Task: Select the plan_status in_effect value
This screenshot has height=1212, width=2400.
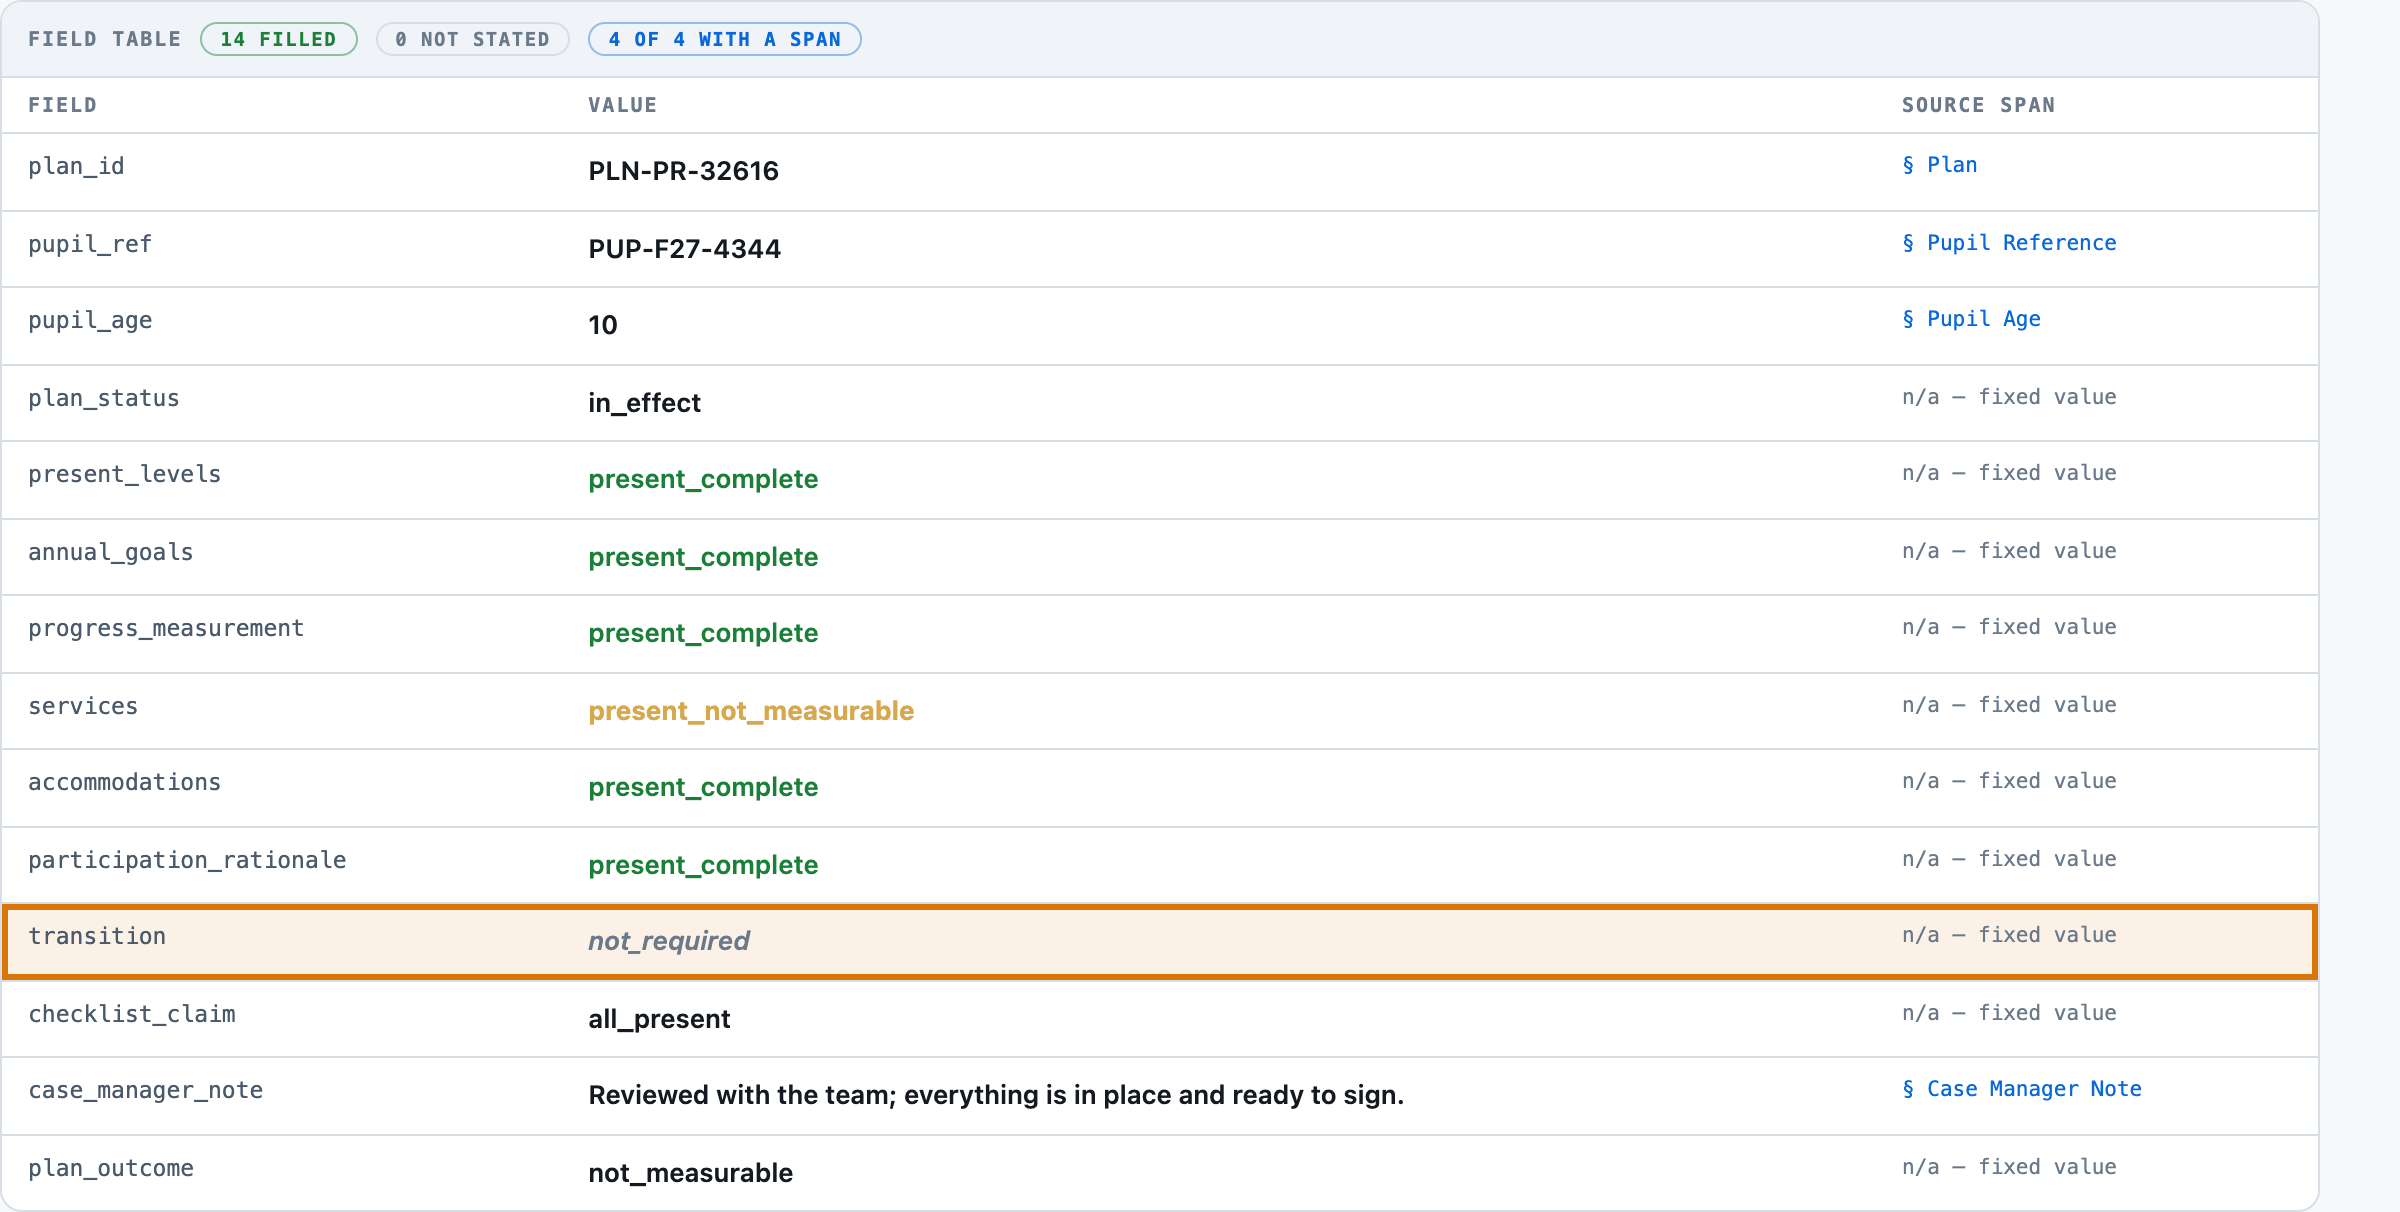Action: [x=644, y=403]
